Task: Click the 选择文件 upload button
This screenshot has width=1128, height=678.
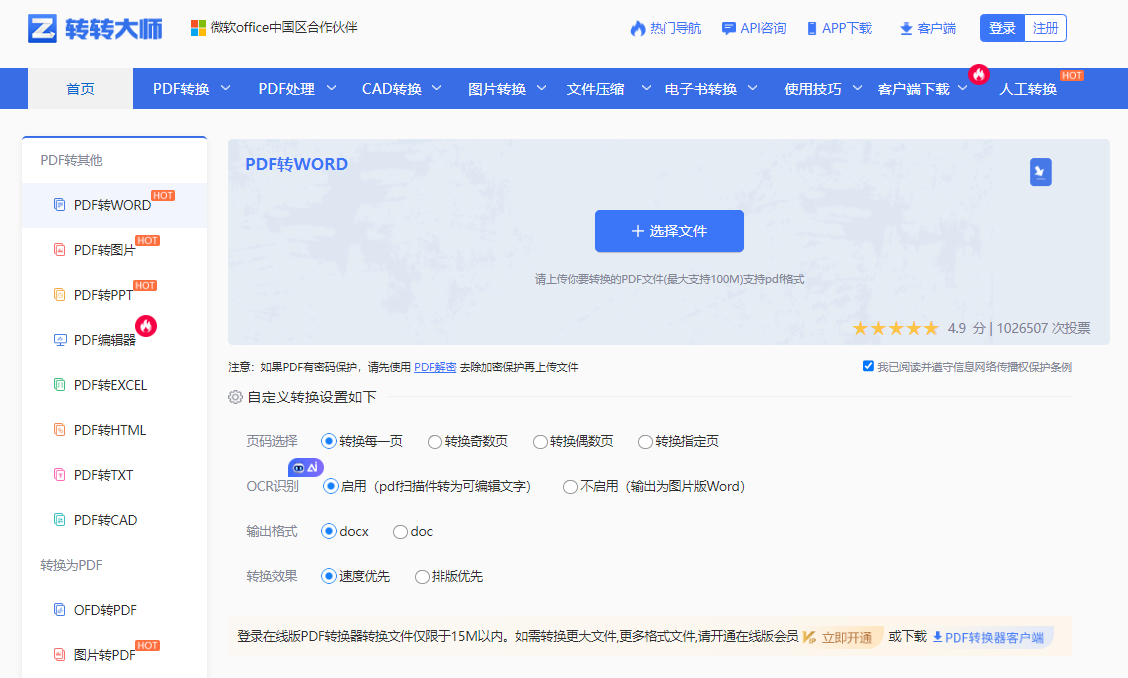Action: pyautogui.click(x=668, y=230)
